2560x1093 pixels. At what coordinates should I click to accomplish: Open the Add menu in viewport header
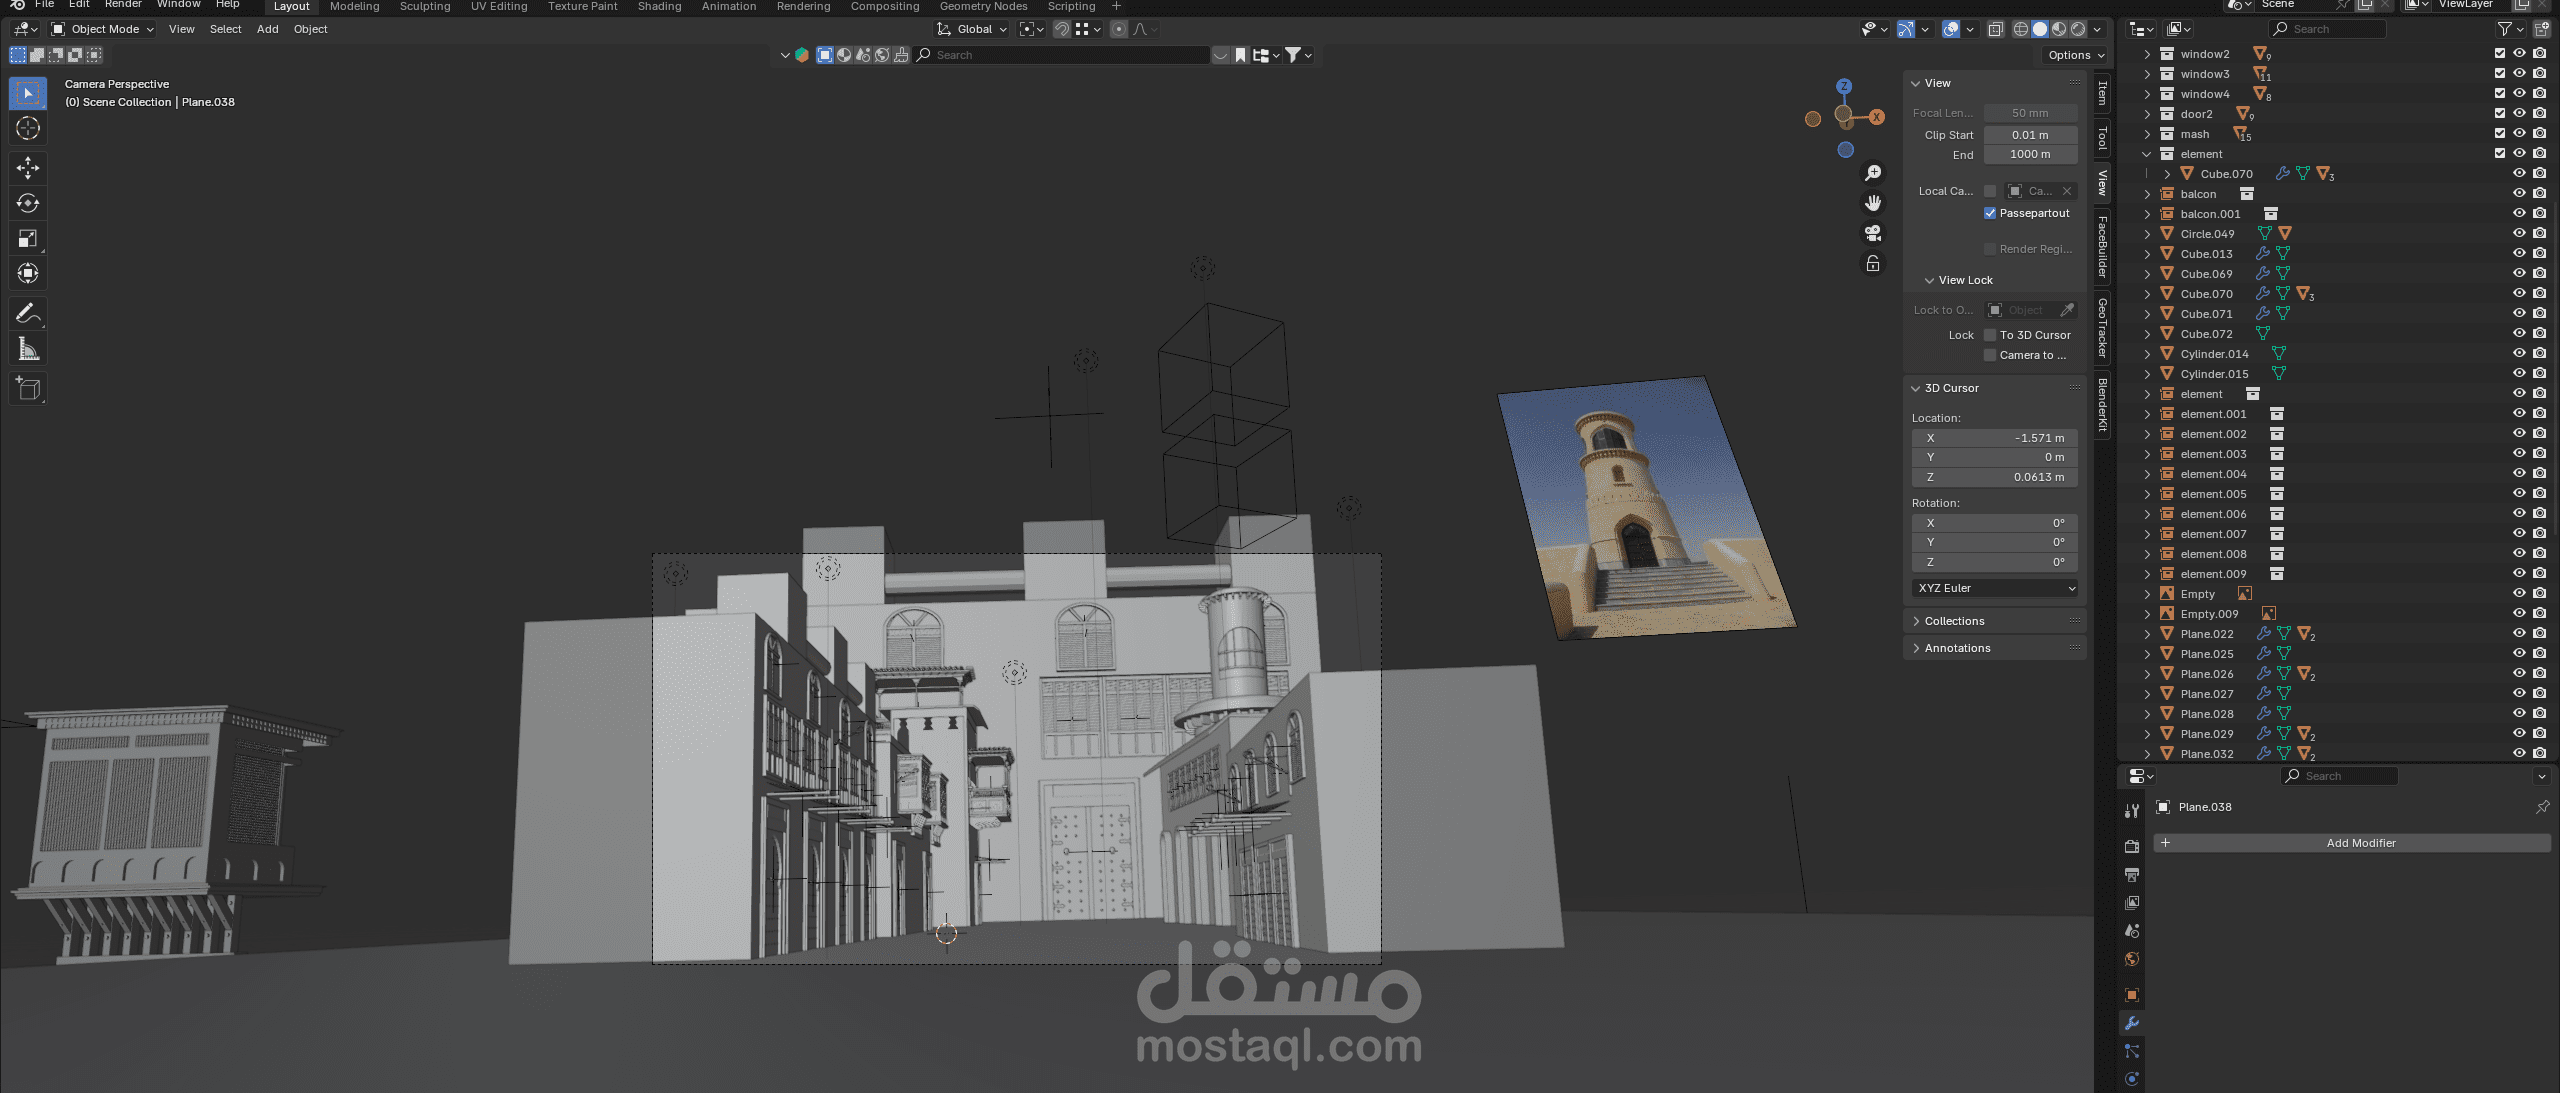tap(267, 29)
